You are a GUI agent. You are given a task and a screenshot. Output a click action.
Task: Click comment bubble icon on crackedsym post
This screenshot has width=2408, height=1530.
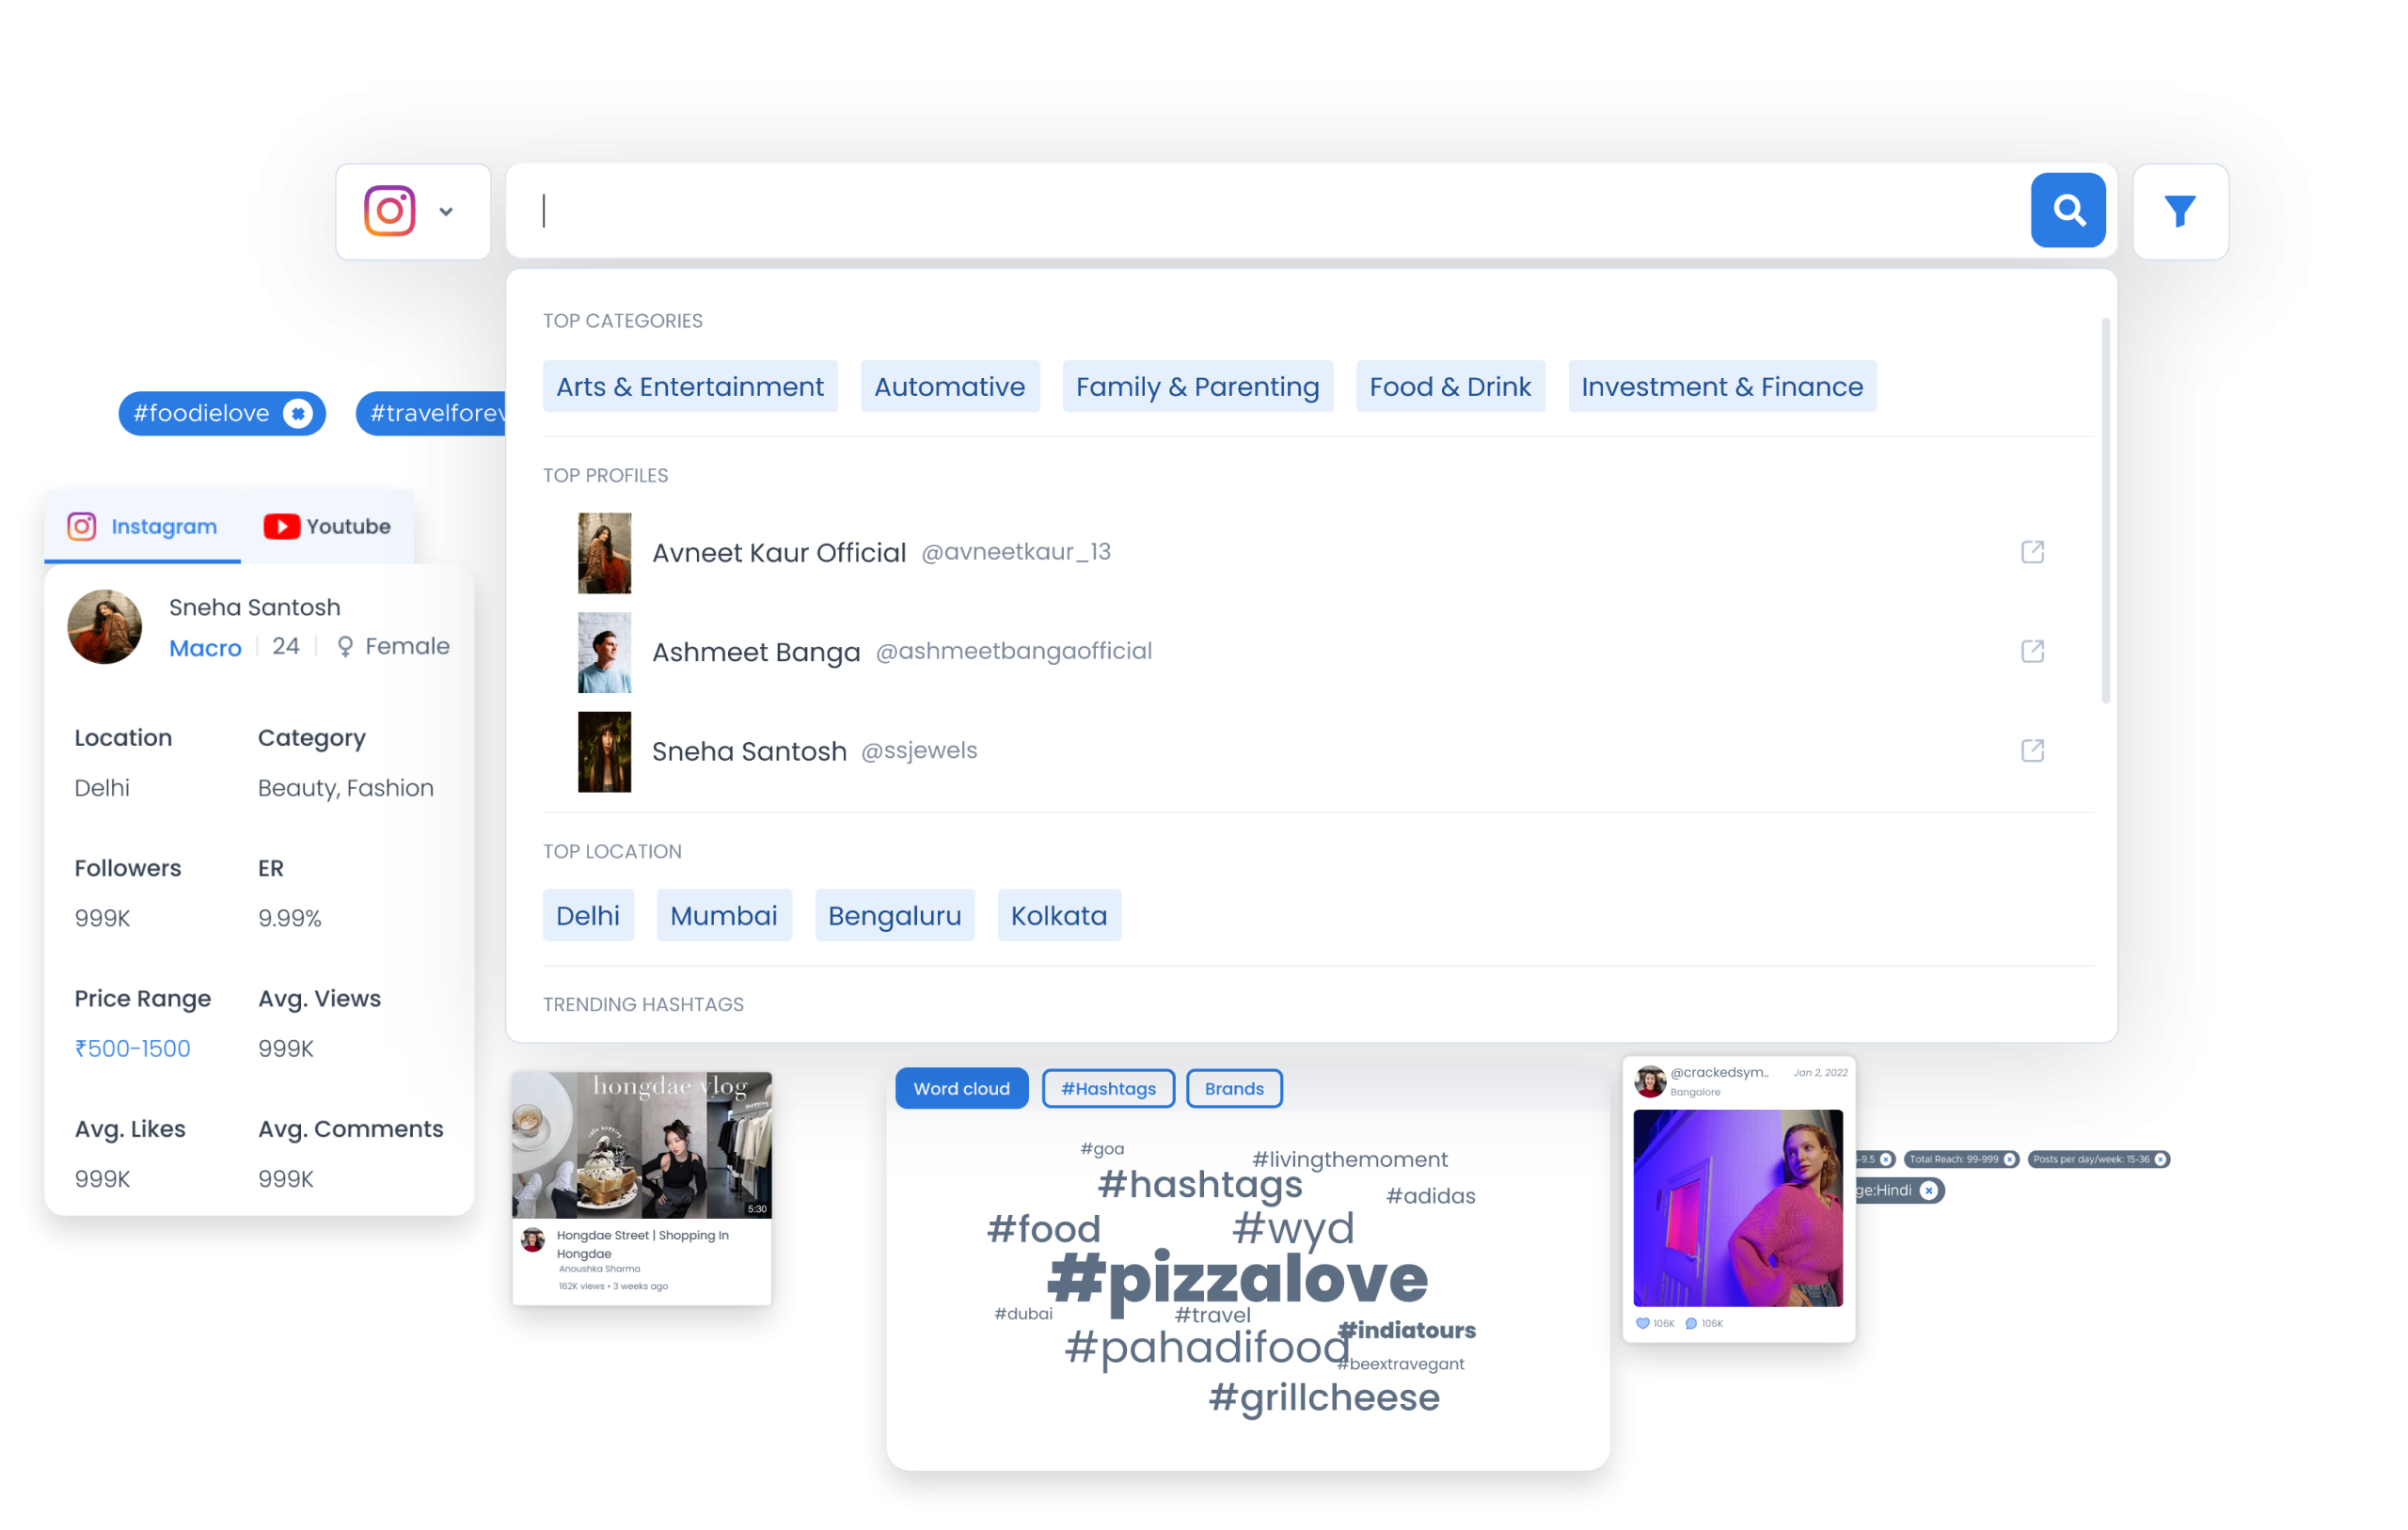(x=1691, y=1323)
